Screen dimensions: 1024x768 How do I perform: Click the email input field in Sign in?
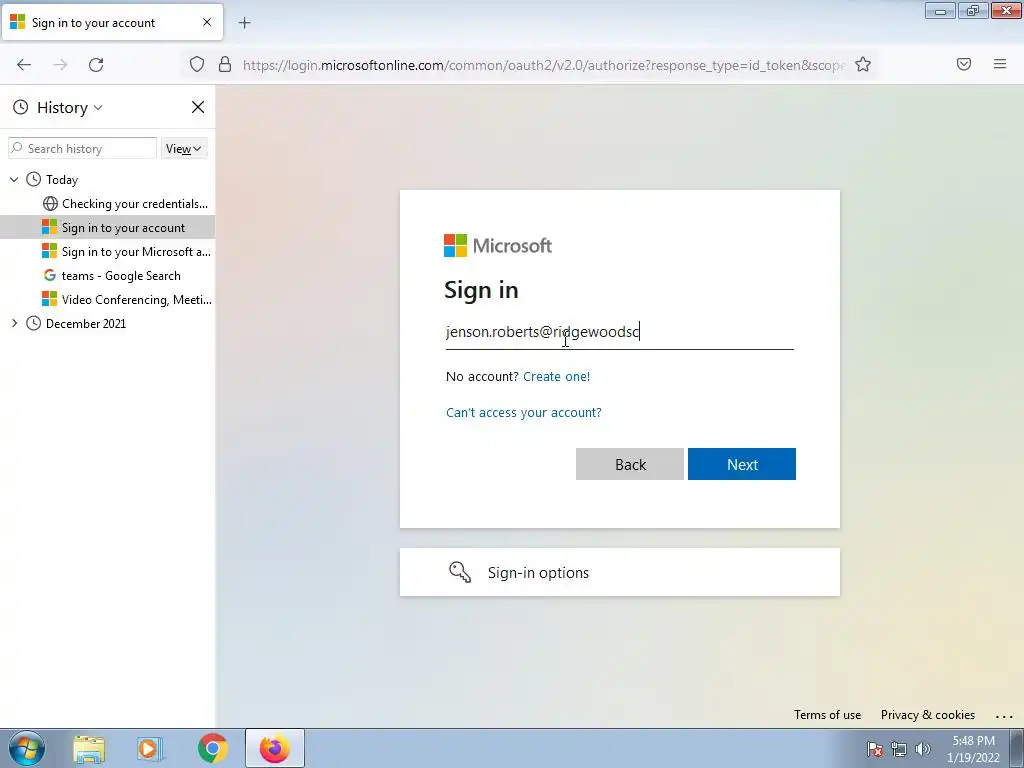620,332
